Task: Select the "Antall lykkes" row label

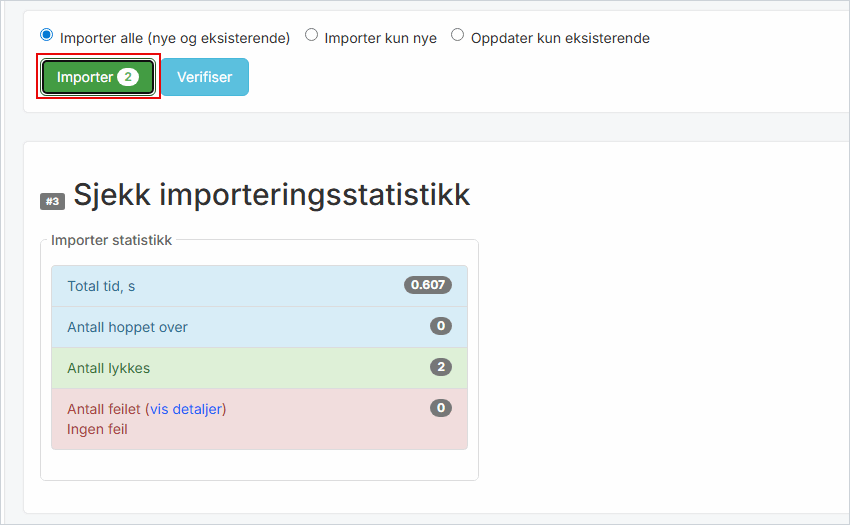Action: coord(108,368)
